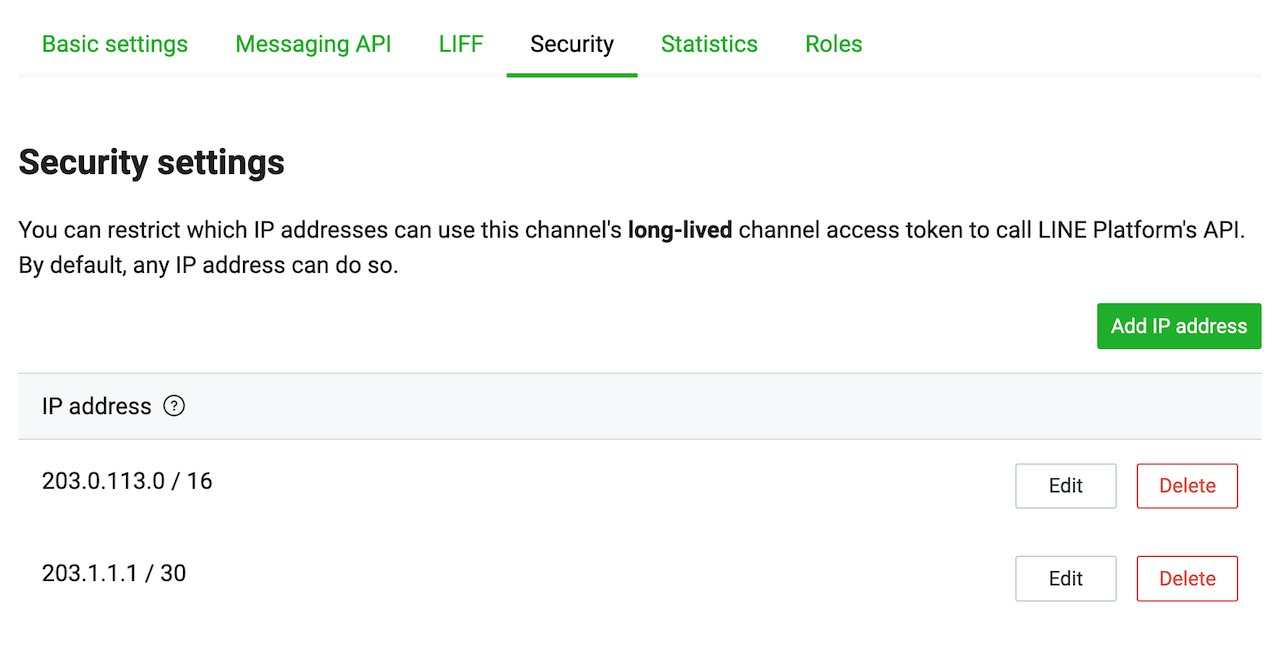The width and height of the screenshot is (1280, 650).
Task: Edit the 203.0.113.0 / 16 entry
Action: point(1066,486)
